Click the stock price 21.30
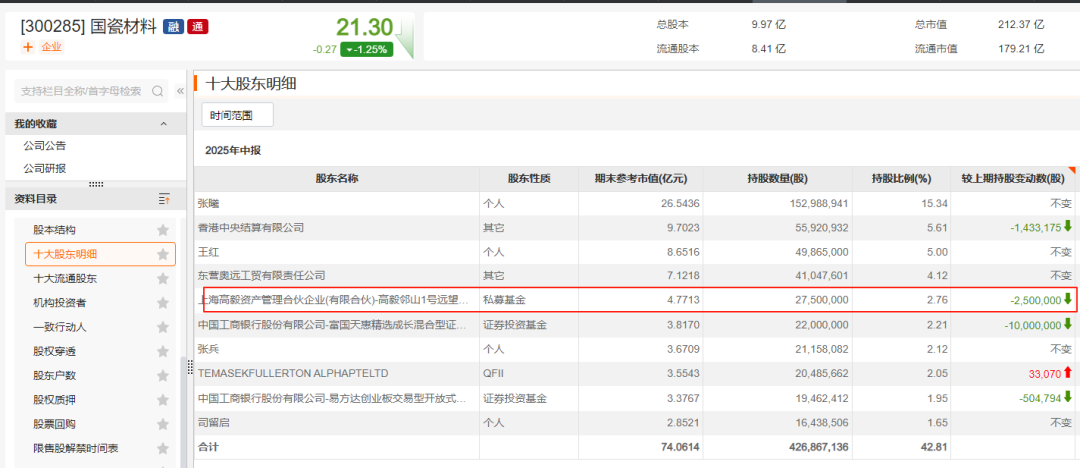This screenshot has height=468, width=1080. point(364,28)
